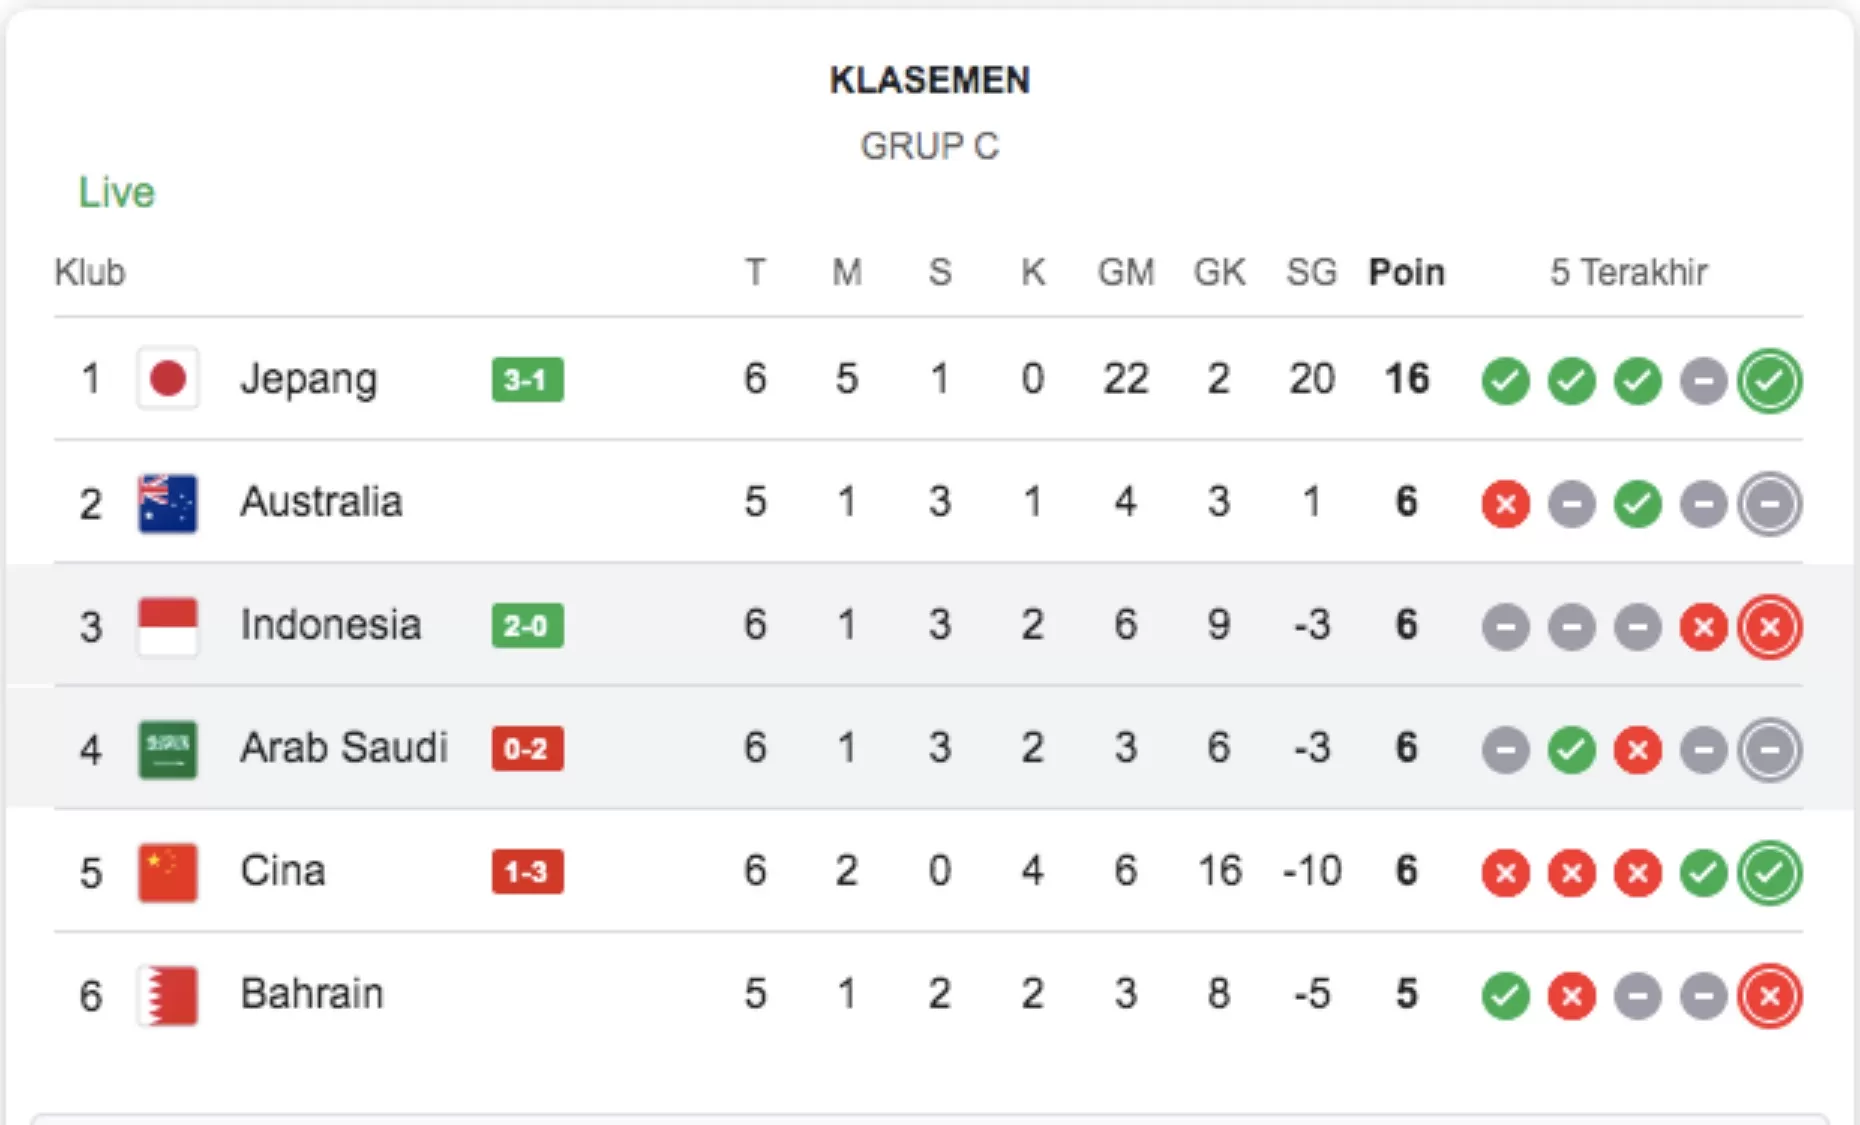Open the Indonesia team link
This screenshot has height=1125, width=1860.
pyautogui.click(x=330, y=625)
